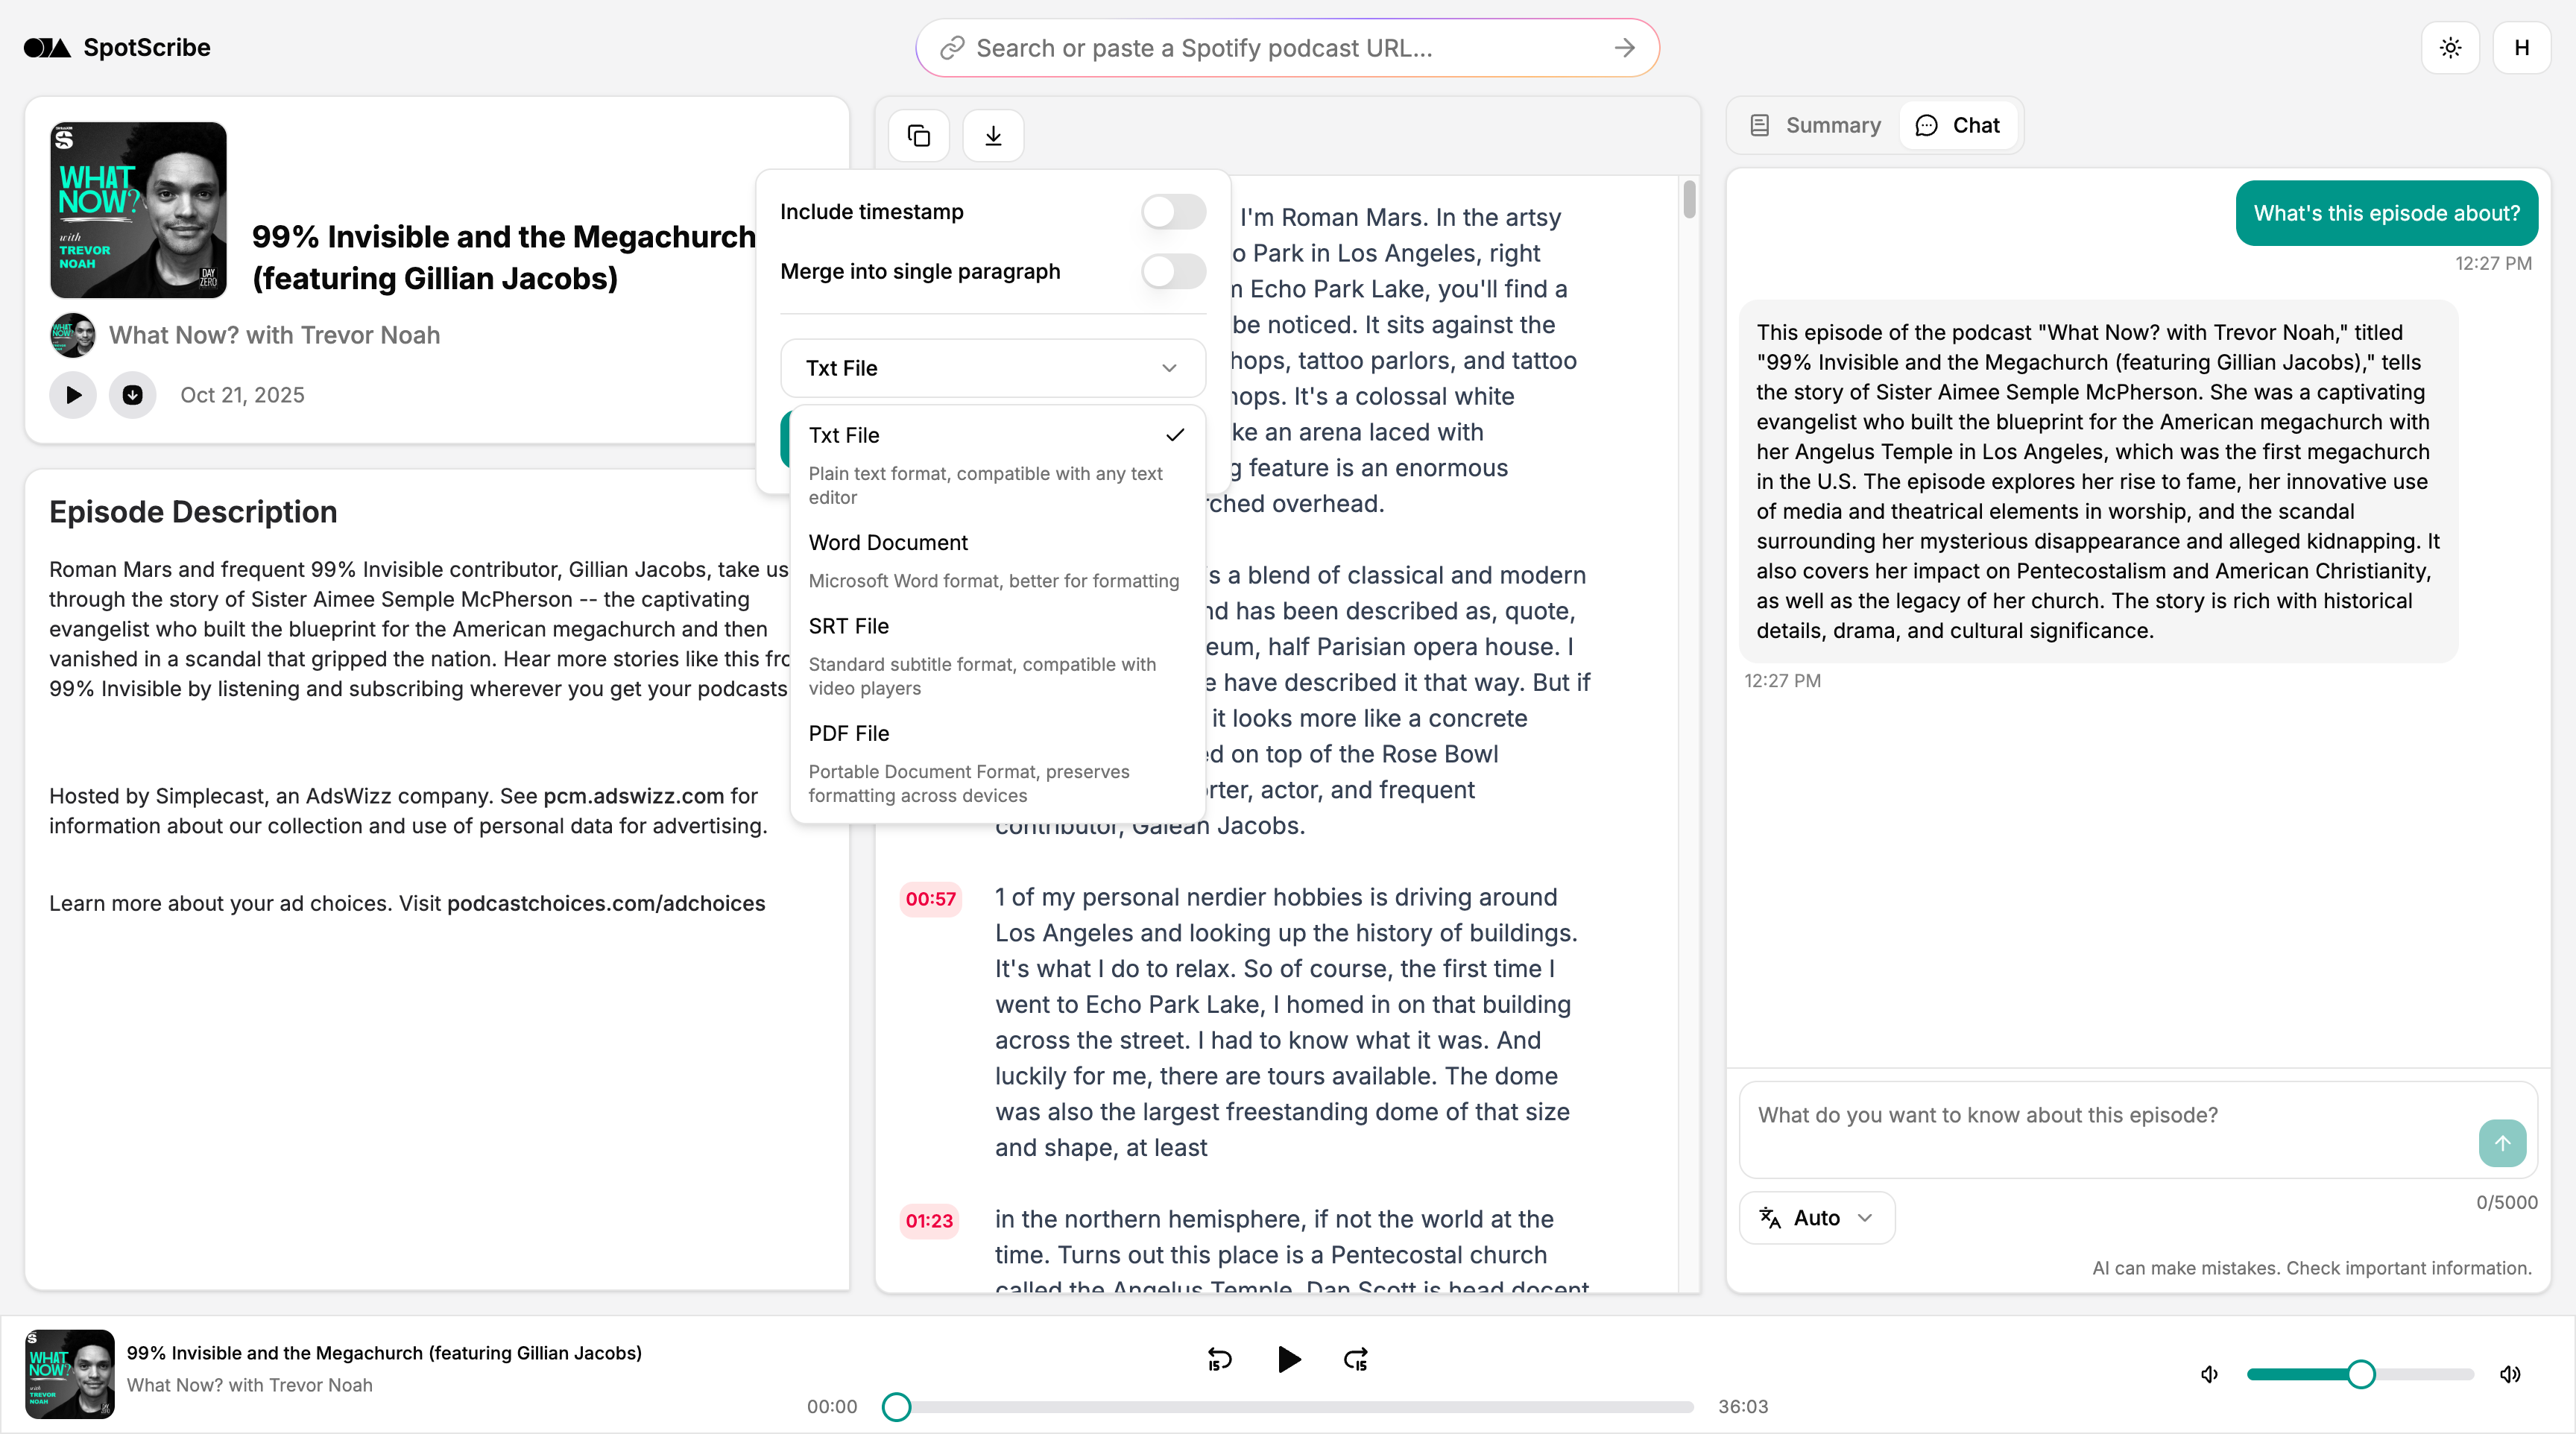2576x1434 pixels.
Task: Click the volume slider handle
Action: pos(2361,1374)
